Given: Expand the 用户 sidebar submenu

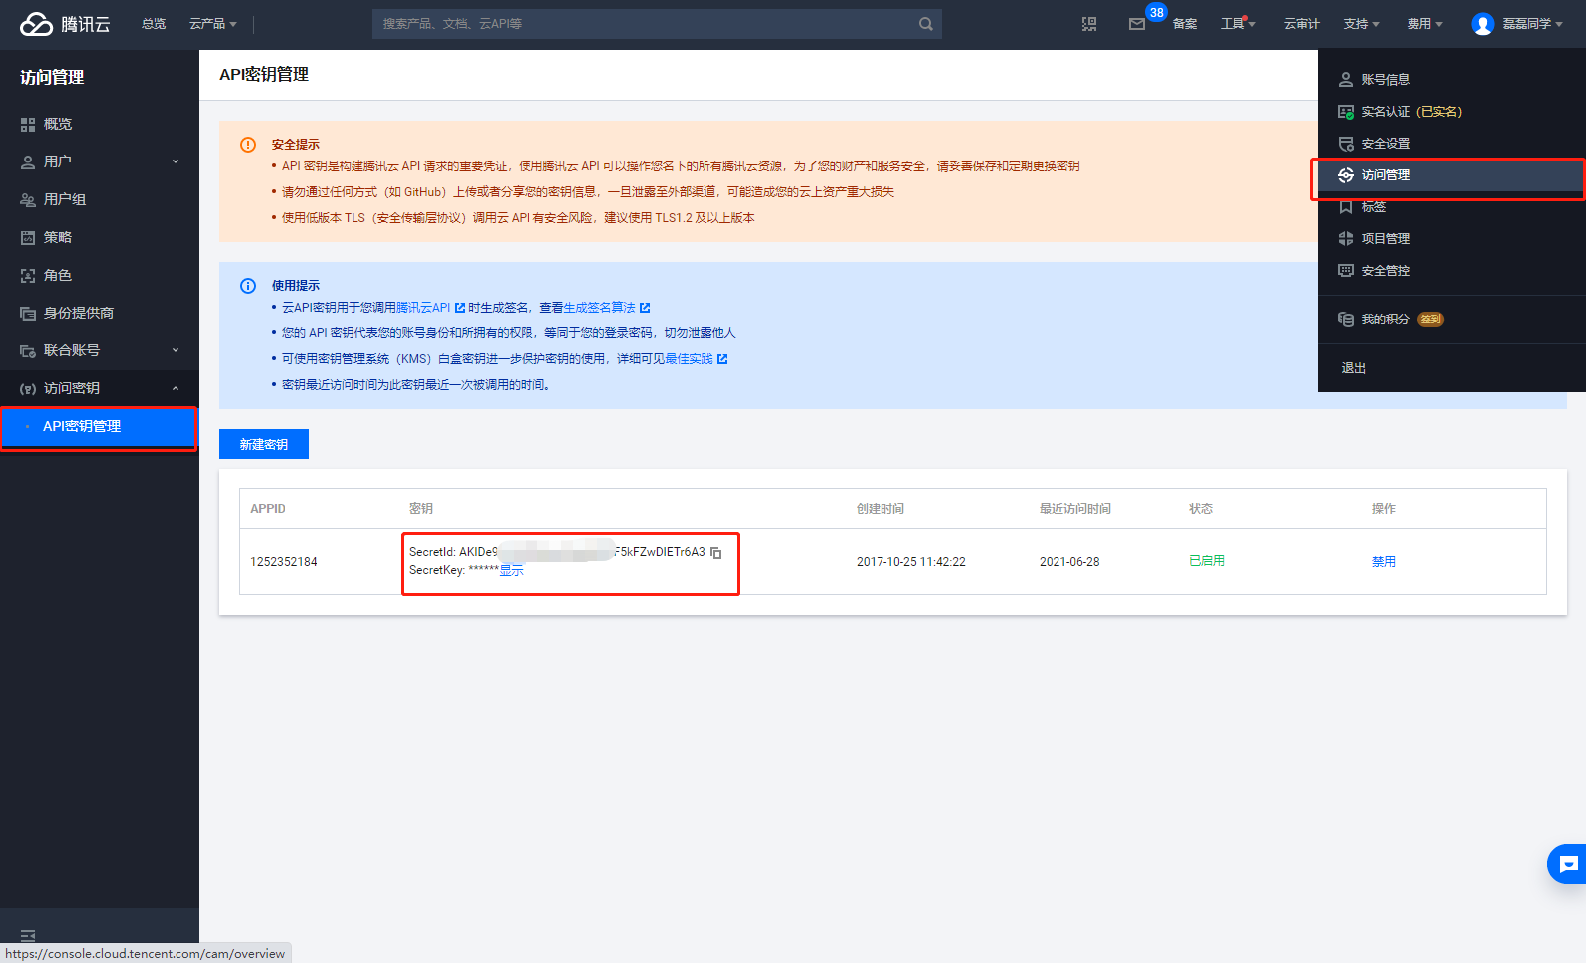Looking at the screenshot, I should pyautogui.click(x=100, y=161).
